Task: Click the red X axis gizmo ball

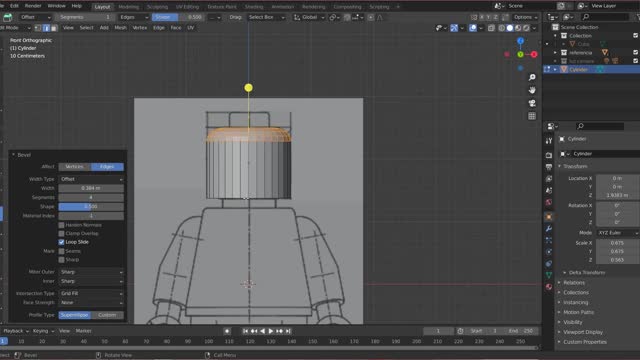Action: (533, 54)
